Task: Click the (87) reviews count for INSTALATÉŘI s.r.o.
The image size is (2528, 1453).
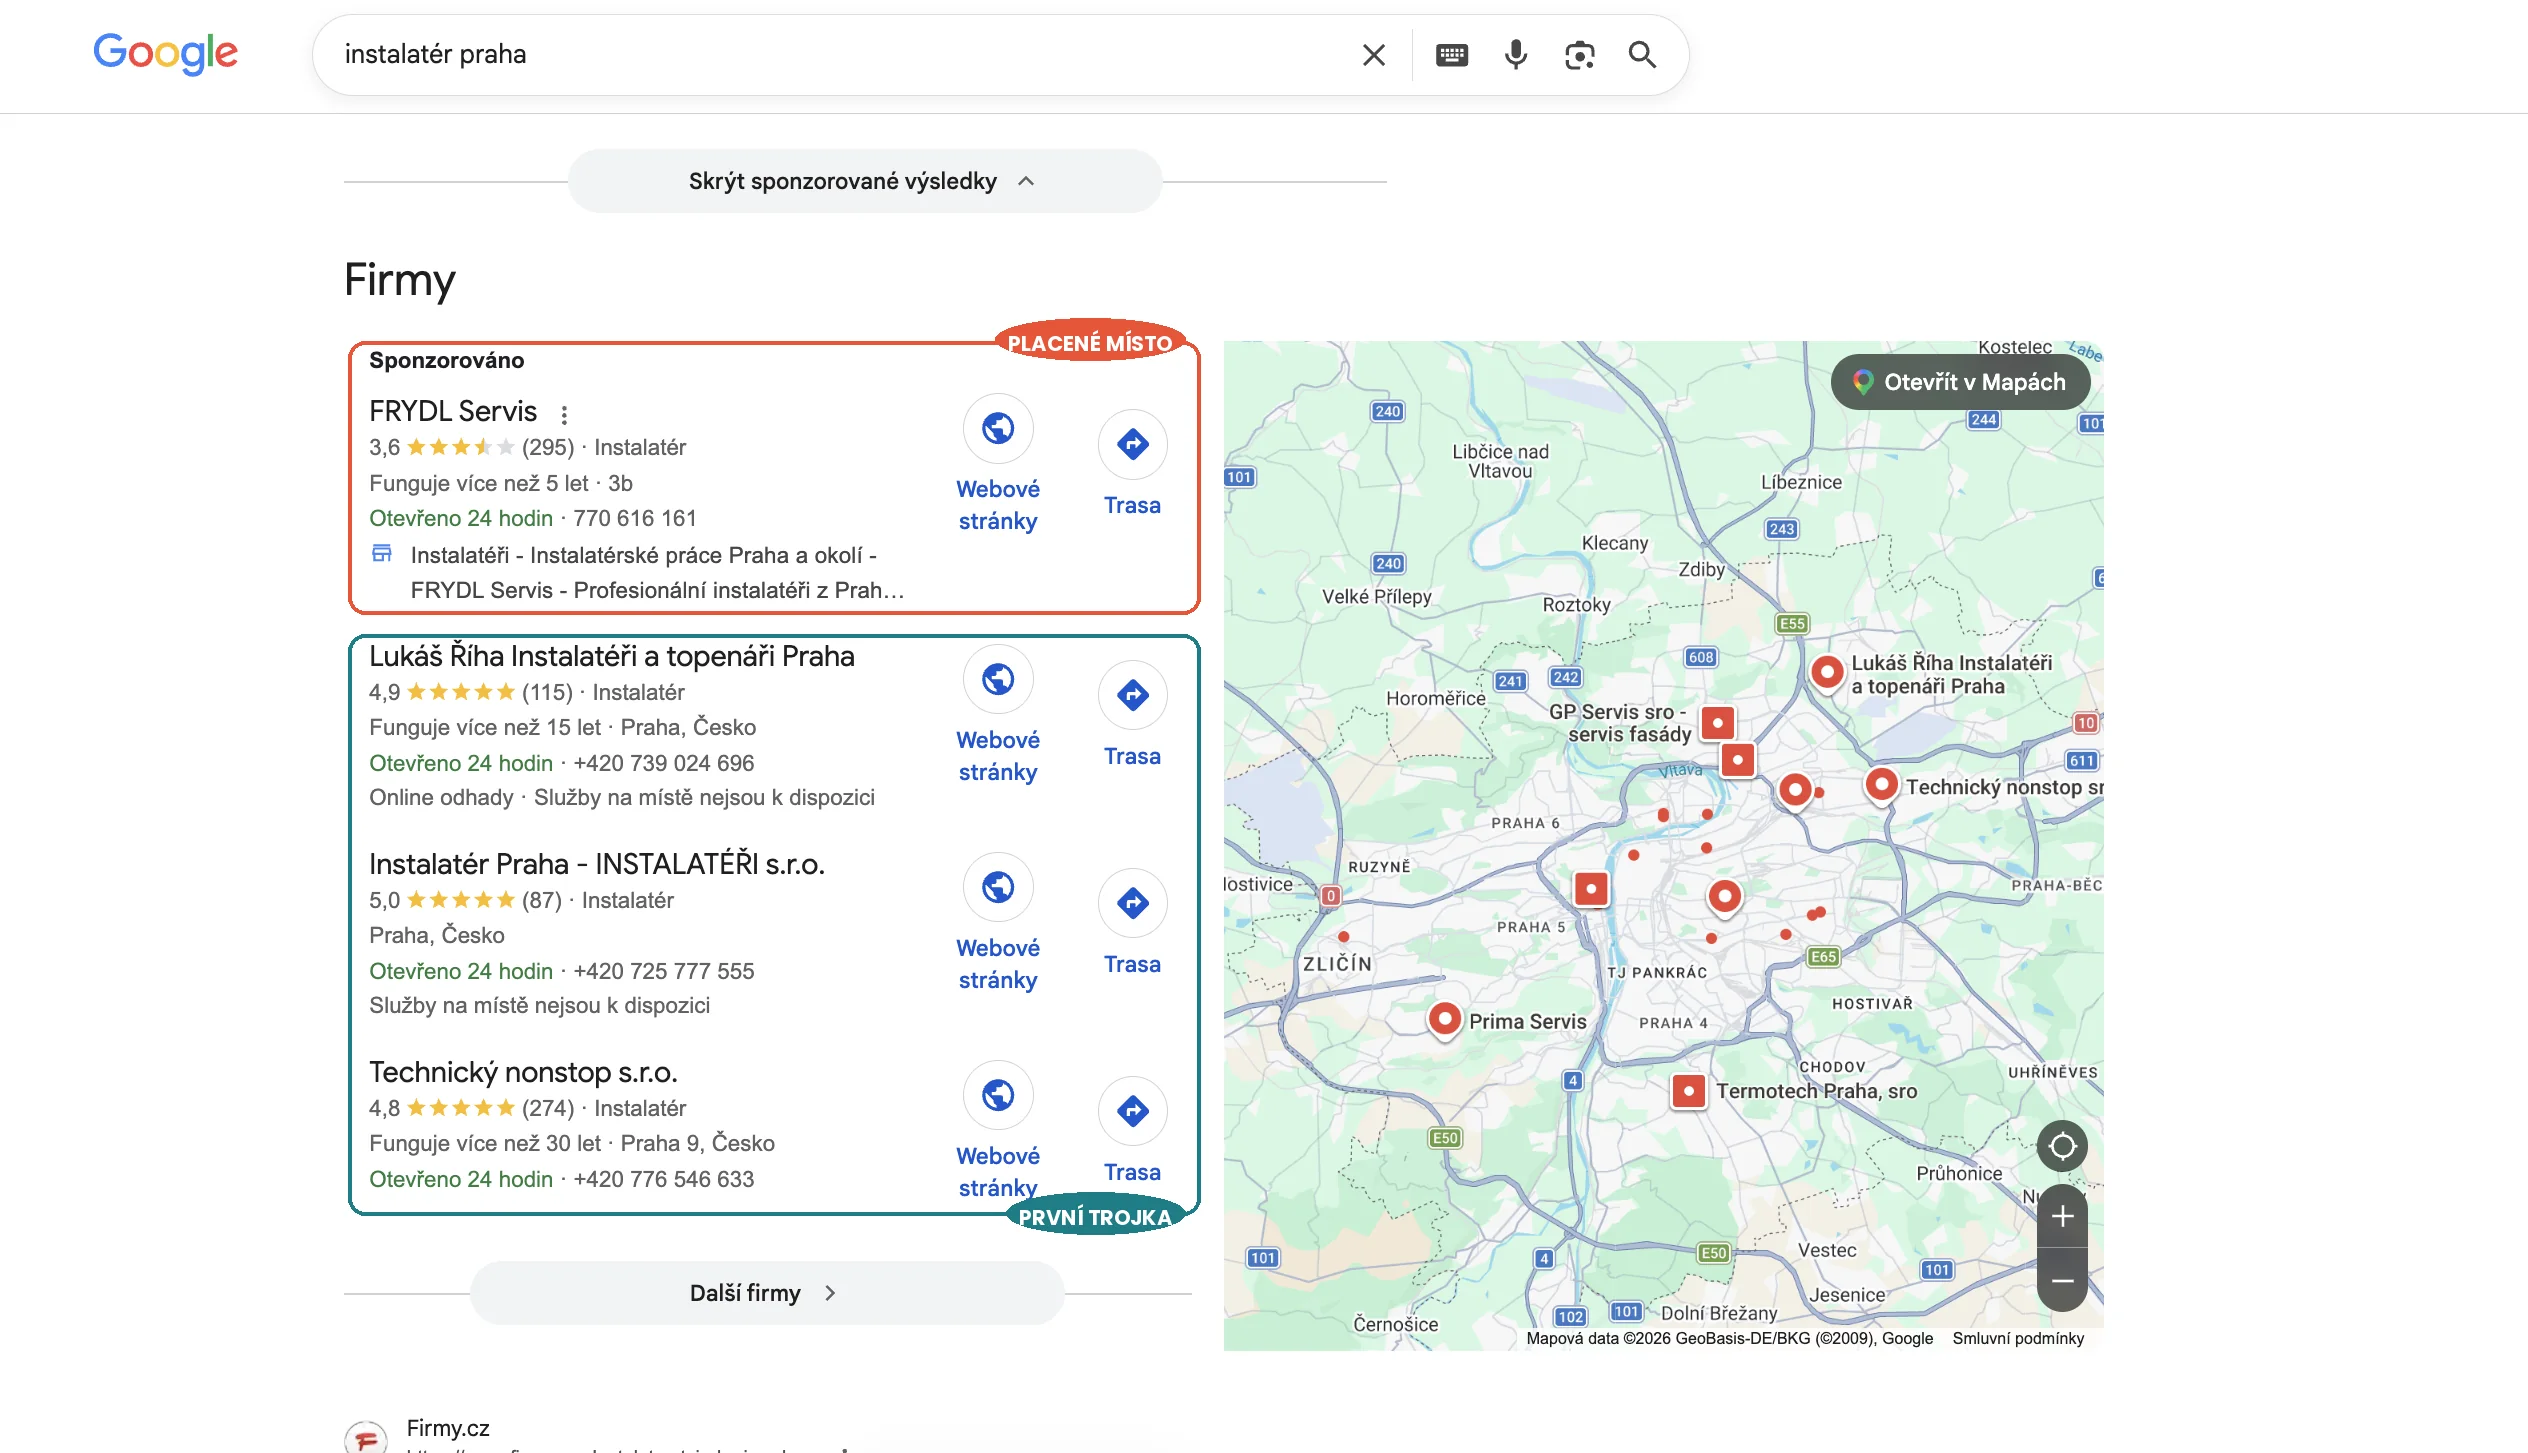Action: coord(542,901)
